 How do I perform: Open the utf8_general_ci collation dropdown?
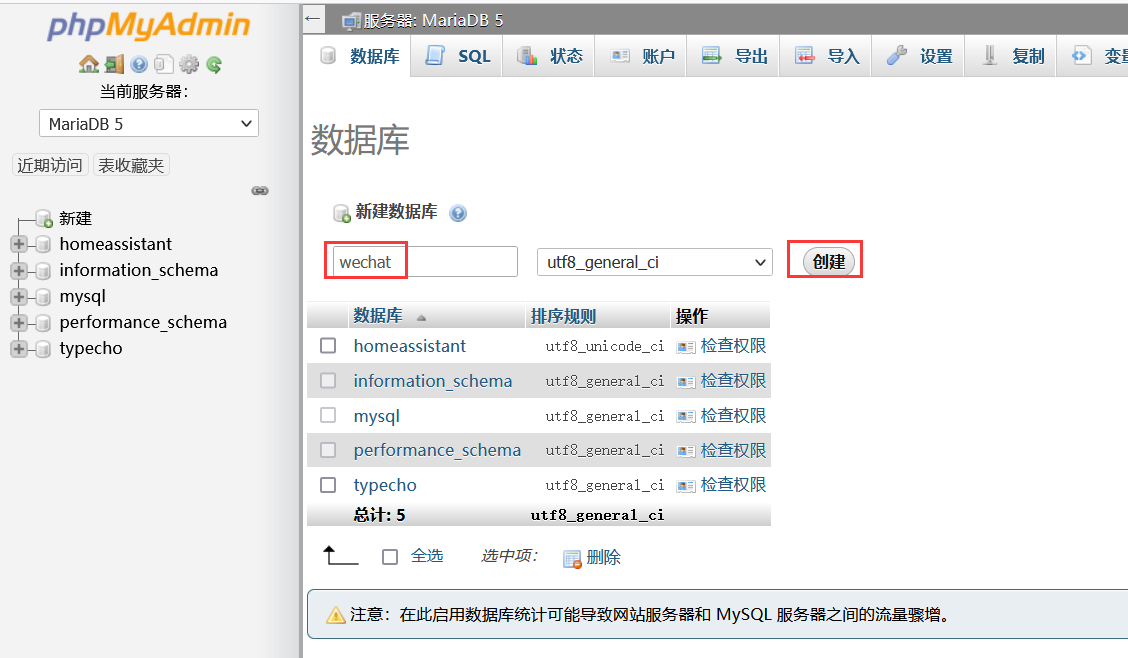click(655, 262)
